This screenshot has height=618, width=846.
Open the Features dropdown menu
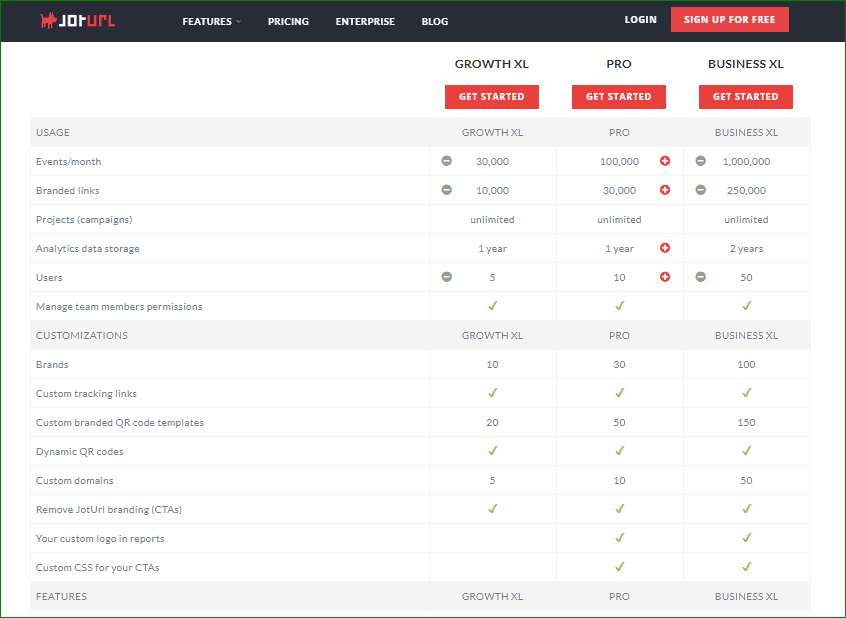212,22
